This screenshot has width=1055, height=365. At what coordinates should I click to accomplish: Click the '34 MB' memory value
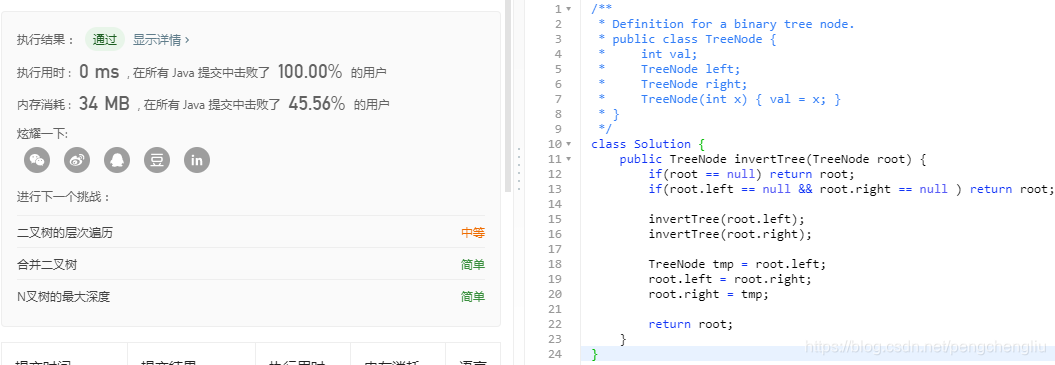coord(104,104)
